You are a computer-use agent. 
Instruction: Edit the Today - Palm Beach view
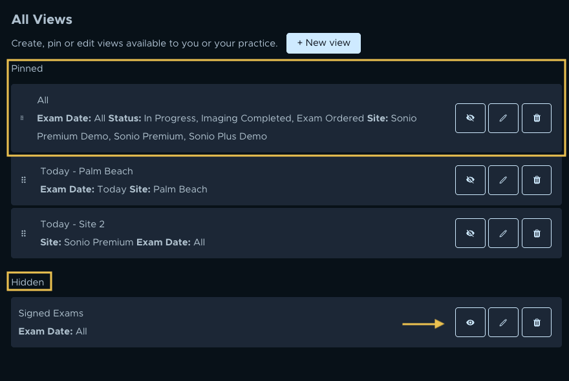(x=503, y=180)
